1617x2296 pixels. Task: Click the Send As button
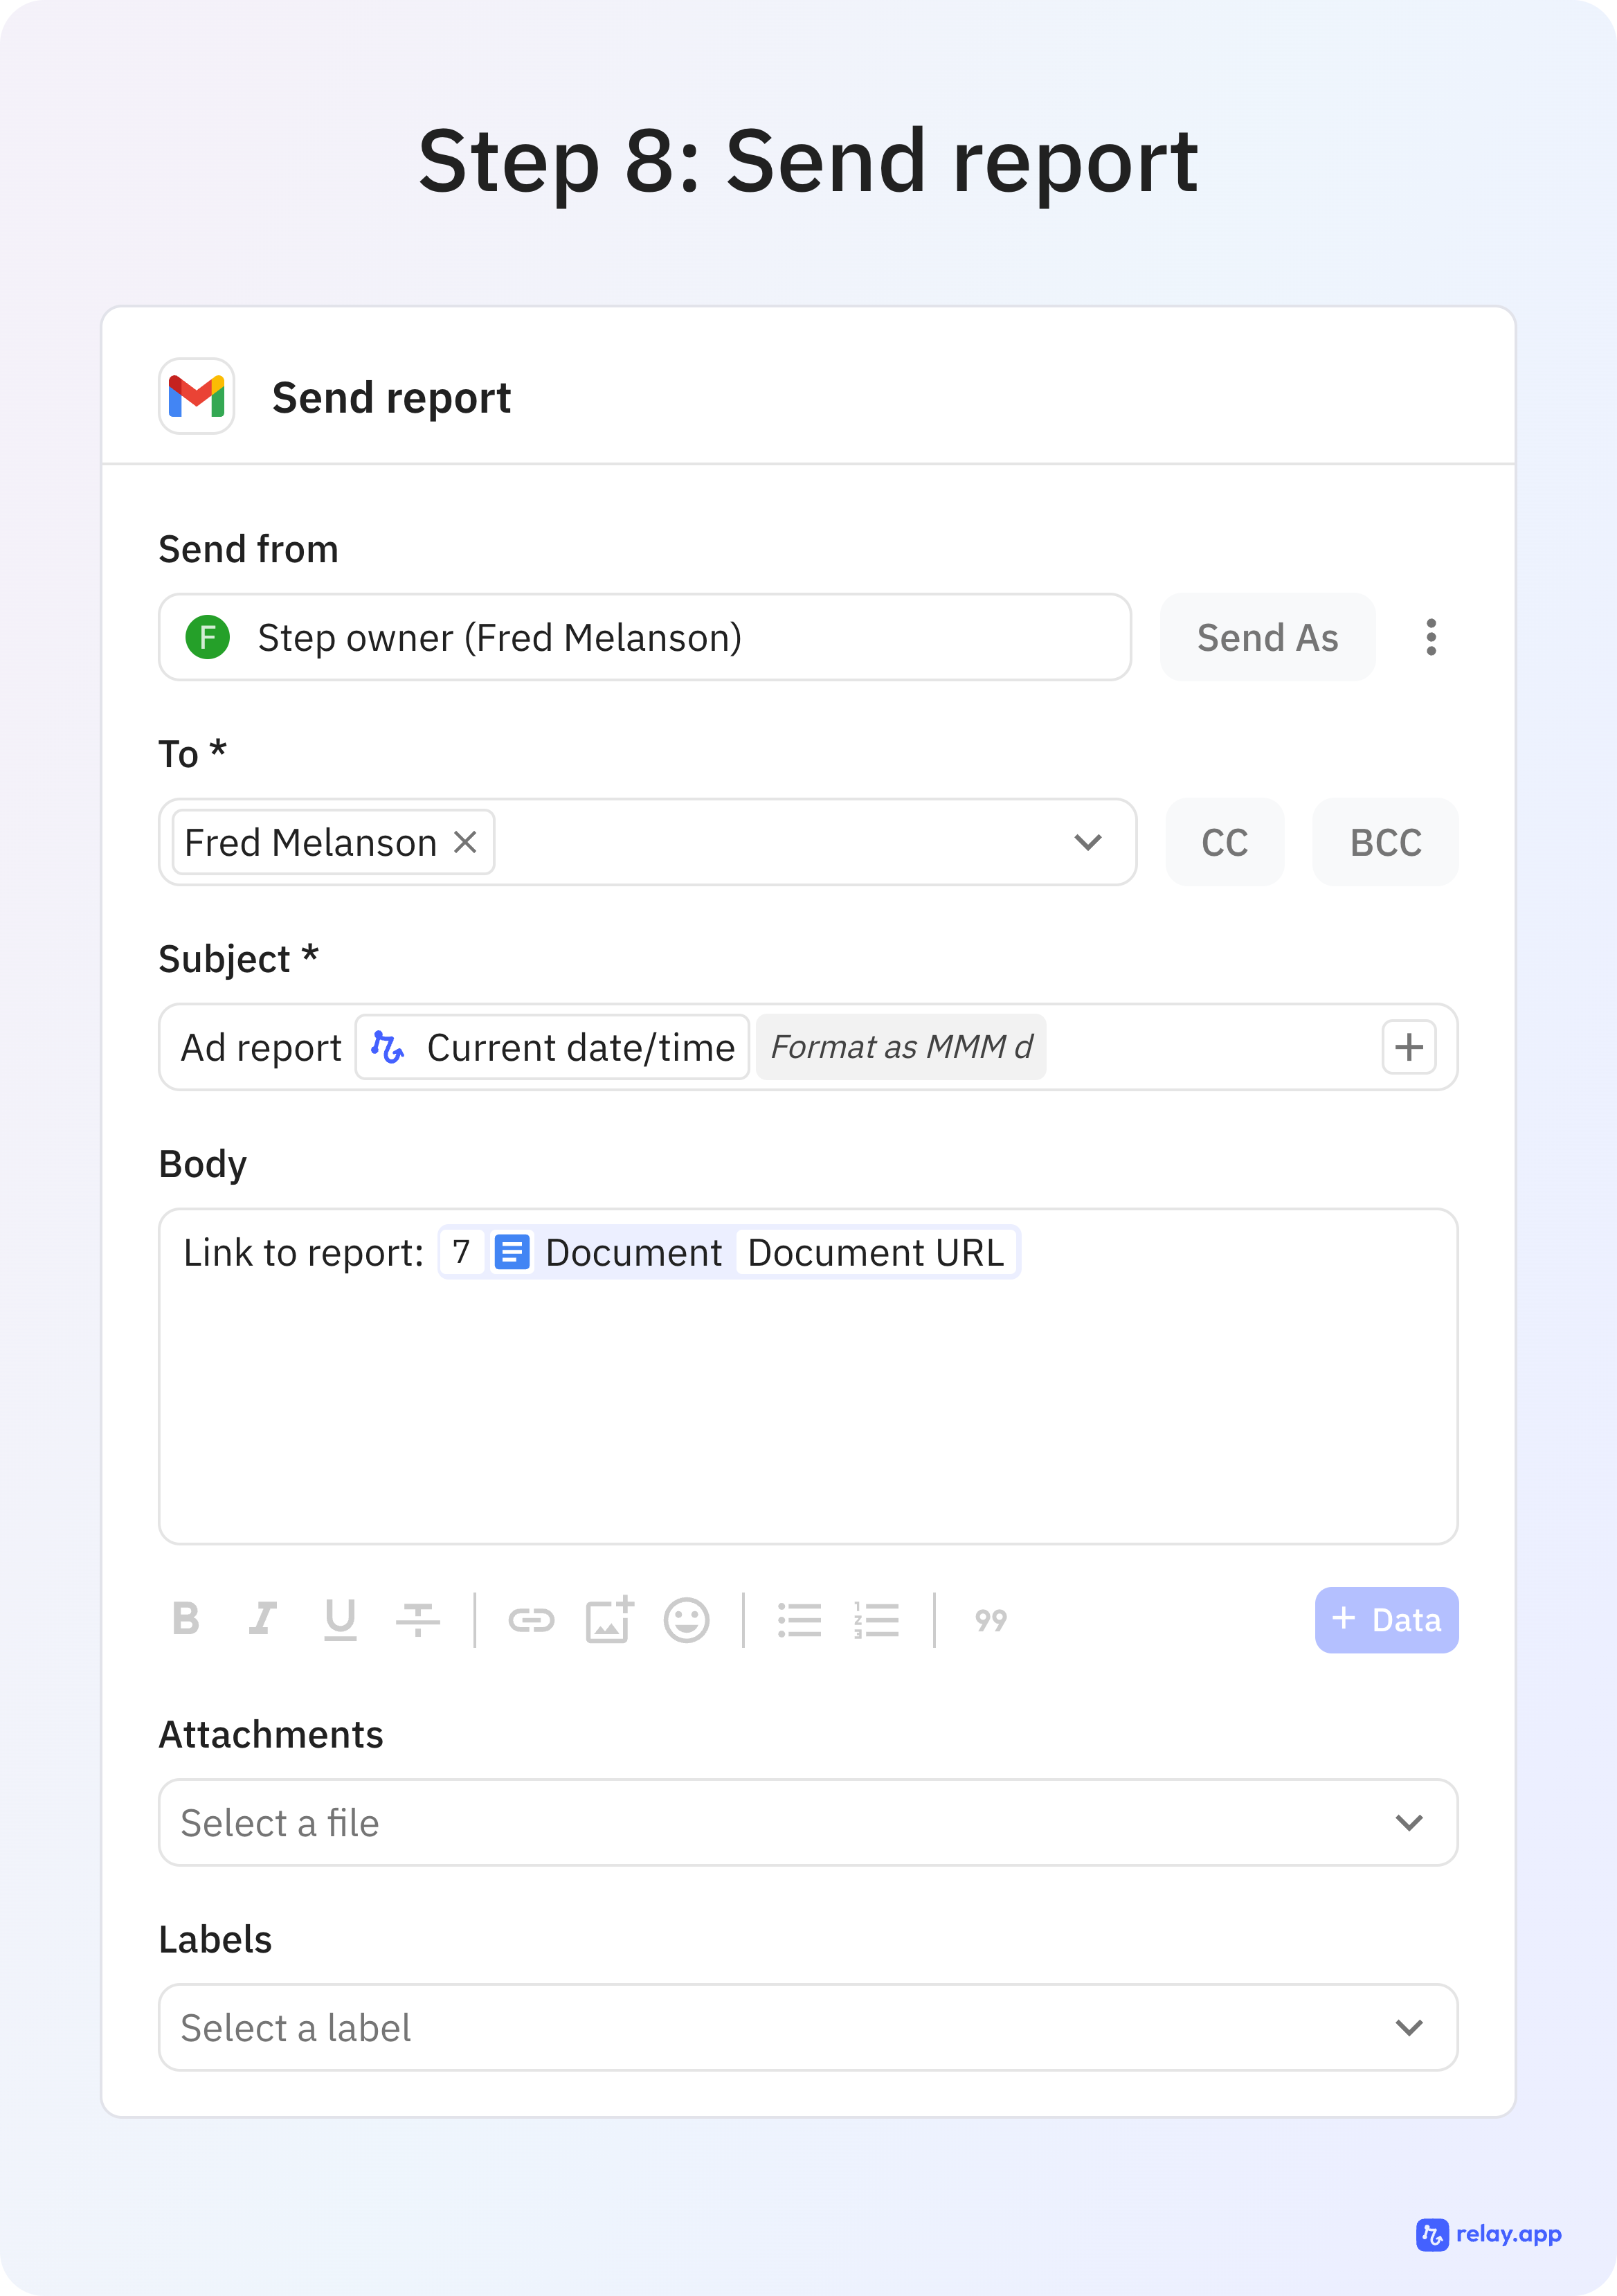(1267, 637)
